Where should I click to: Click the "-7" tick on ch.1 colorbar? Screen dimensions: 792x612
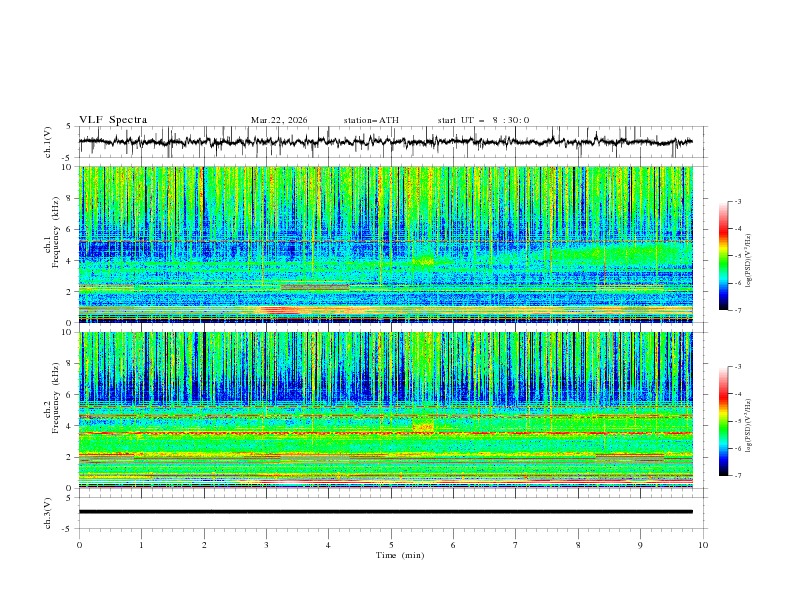pos(738,311)
